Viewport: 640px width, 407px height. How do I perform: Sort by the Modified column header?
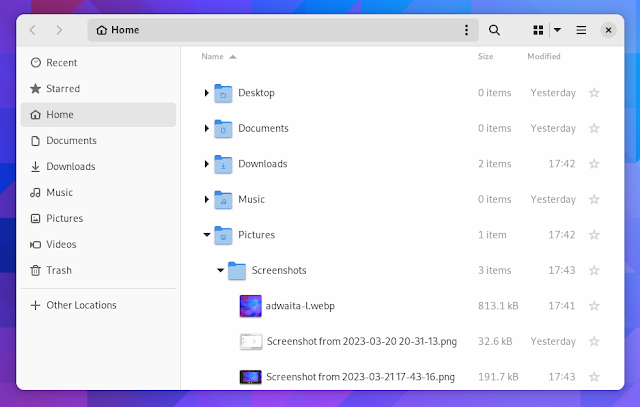[544, 56]
